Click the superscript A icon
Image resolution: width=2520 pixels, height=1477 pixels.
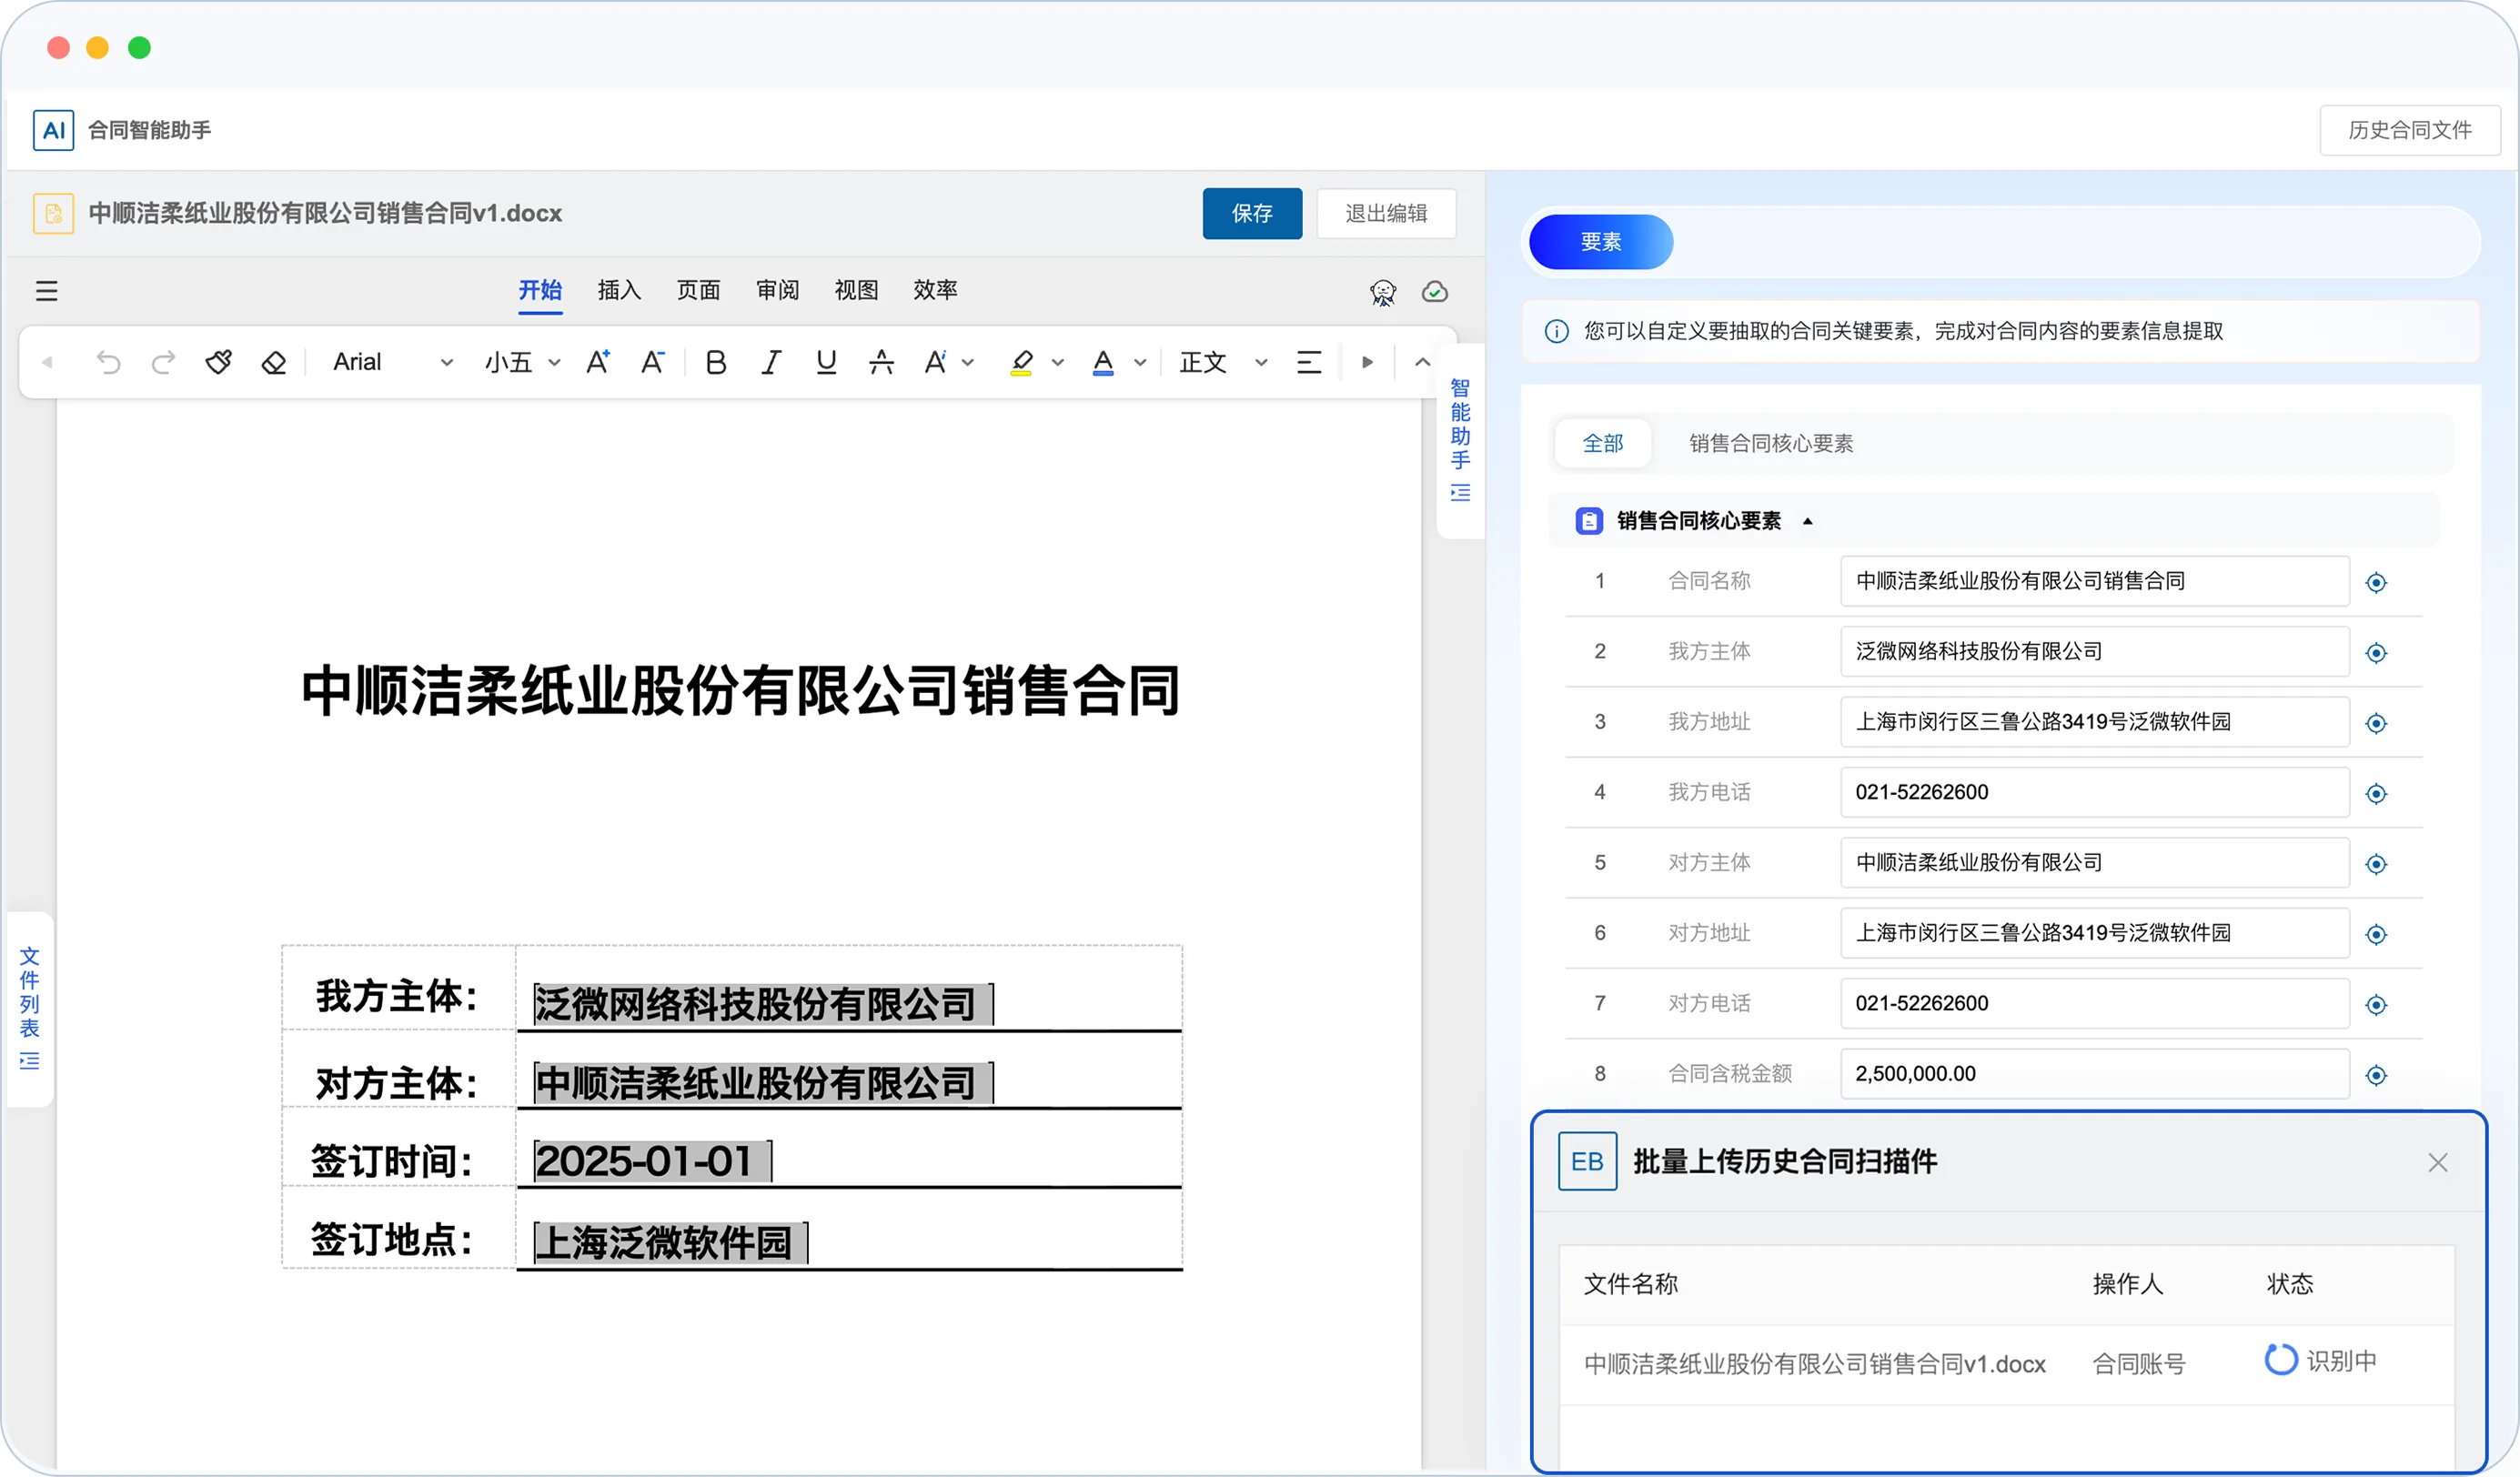click(x=935, y=362)
